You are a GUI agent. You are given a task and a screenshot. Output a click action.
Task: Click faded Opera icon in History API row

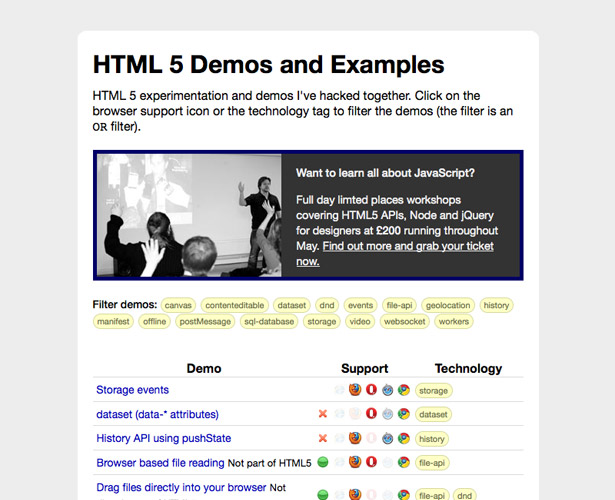(371, 438)
